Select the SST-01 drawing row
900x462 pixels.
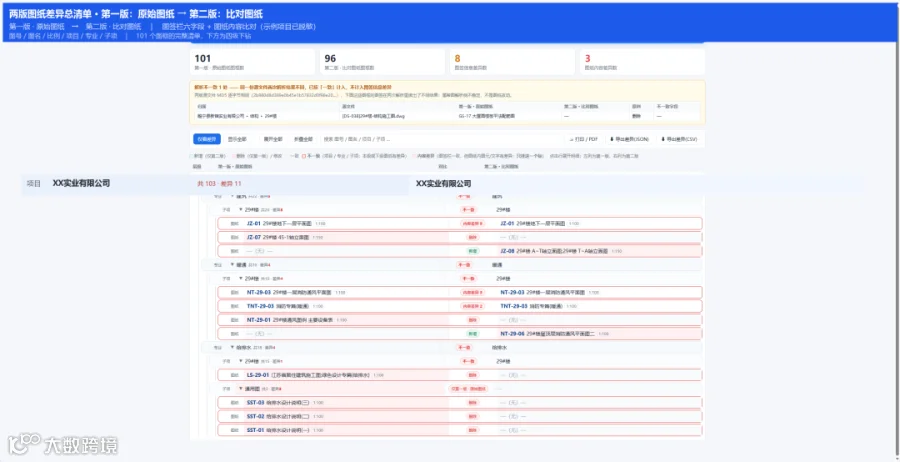point(460,430)
